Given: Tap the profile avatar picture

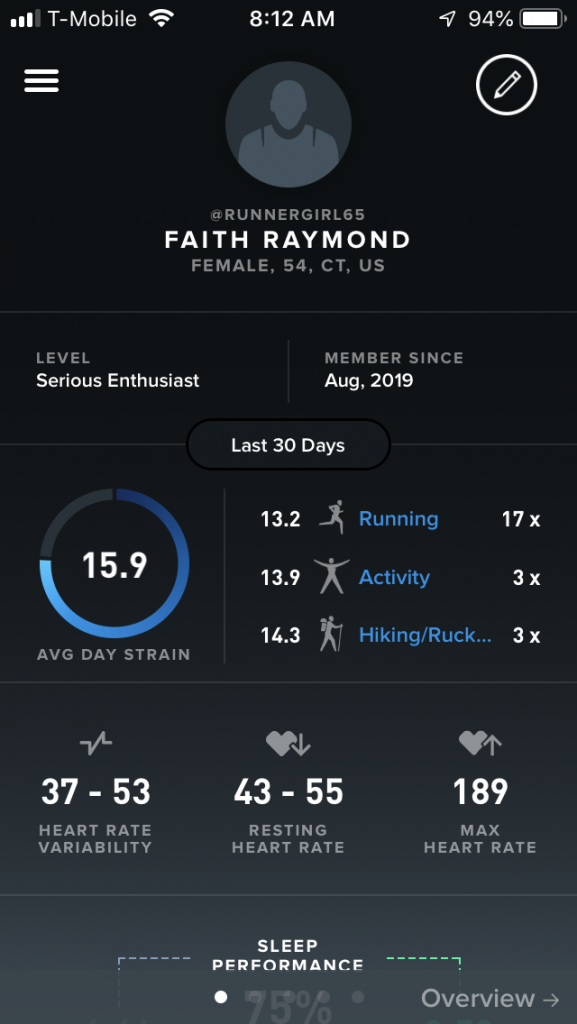Looking at the screenshot, I should (x=288, y=125).
